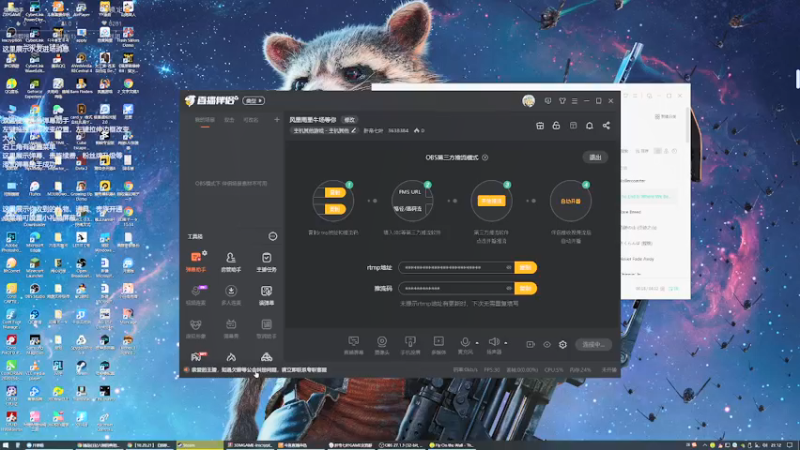Mute the speaker icon in bottom toolbar
The width and height of the screenshot is (800, 450).
coord(493,343)
